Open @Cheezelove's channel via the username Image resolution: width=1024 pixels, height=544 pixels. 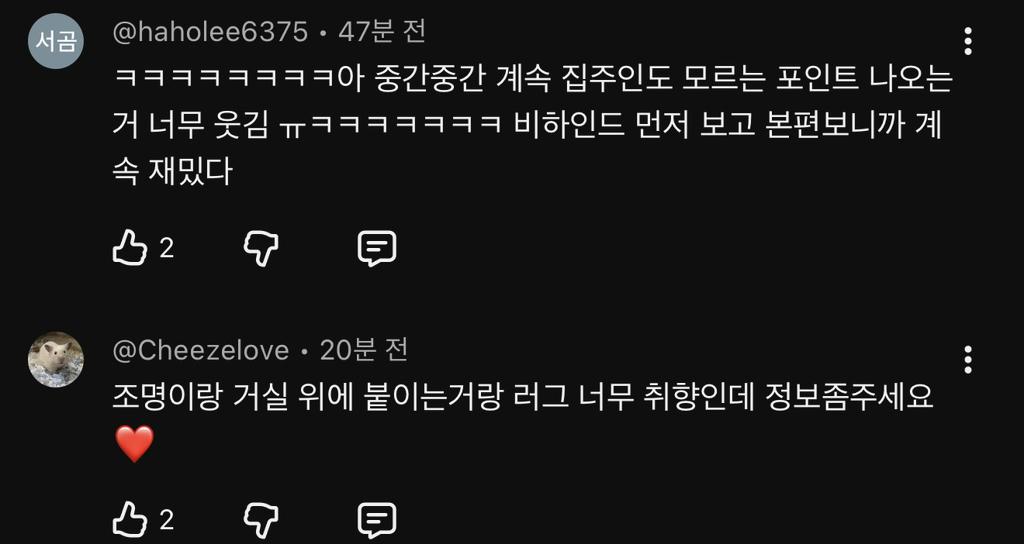[x=200, y=351]
